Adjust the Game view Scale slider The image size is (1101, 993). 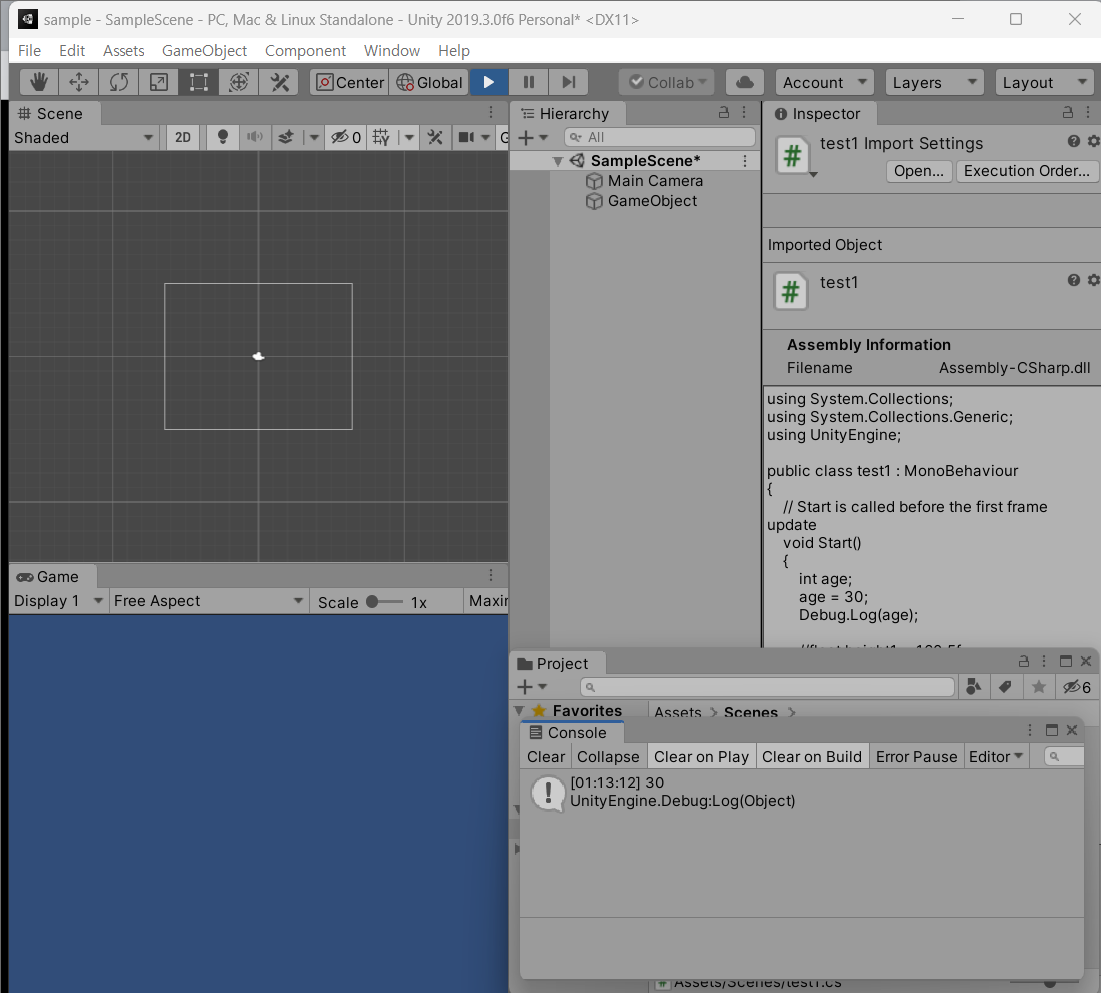[385, 602]
